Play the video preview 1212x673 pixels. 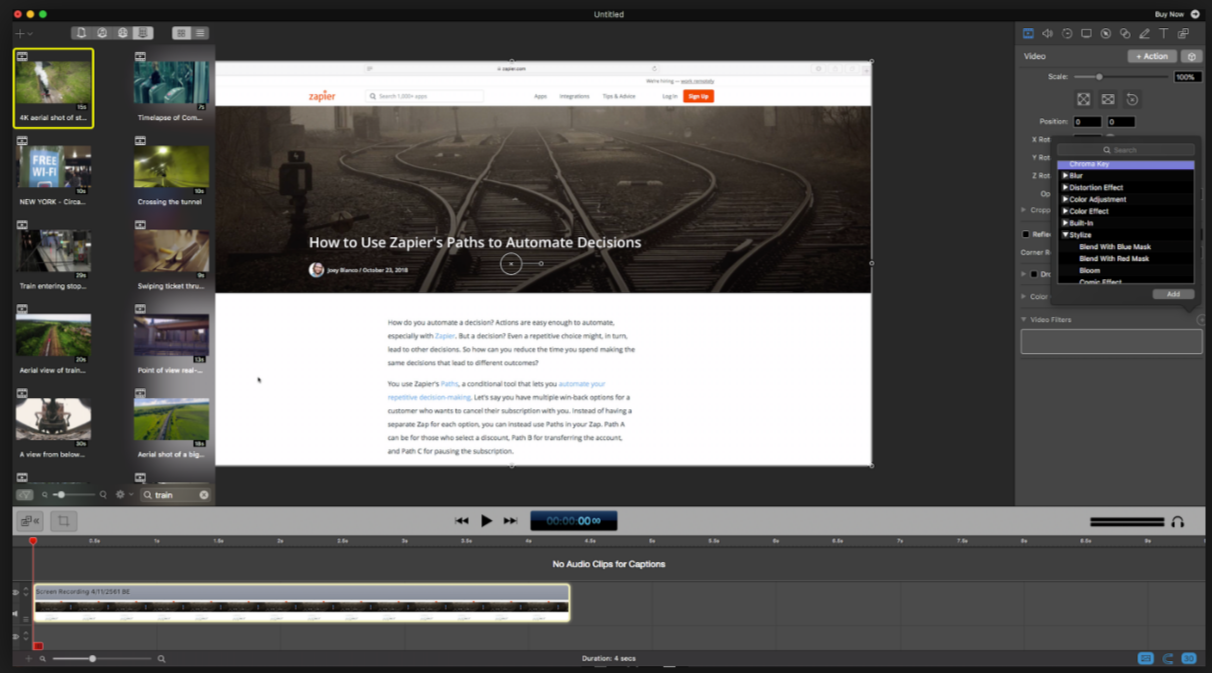click(x=486, y=521)
